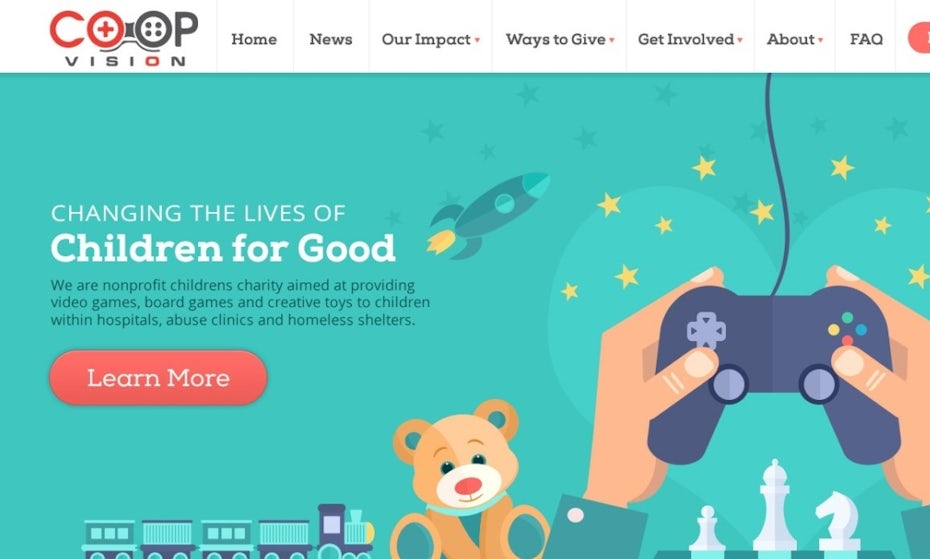Click the white chess knight piece
The width and height of the screenshot is (930, 559).
(838, 520)
